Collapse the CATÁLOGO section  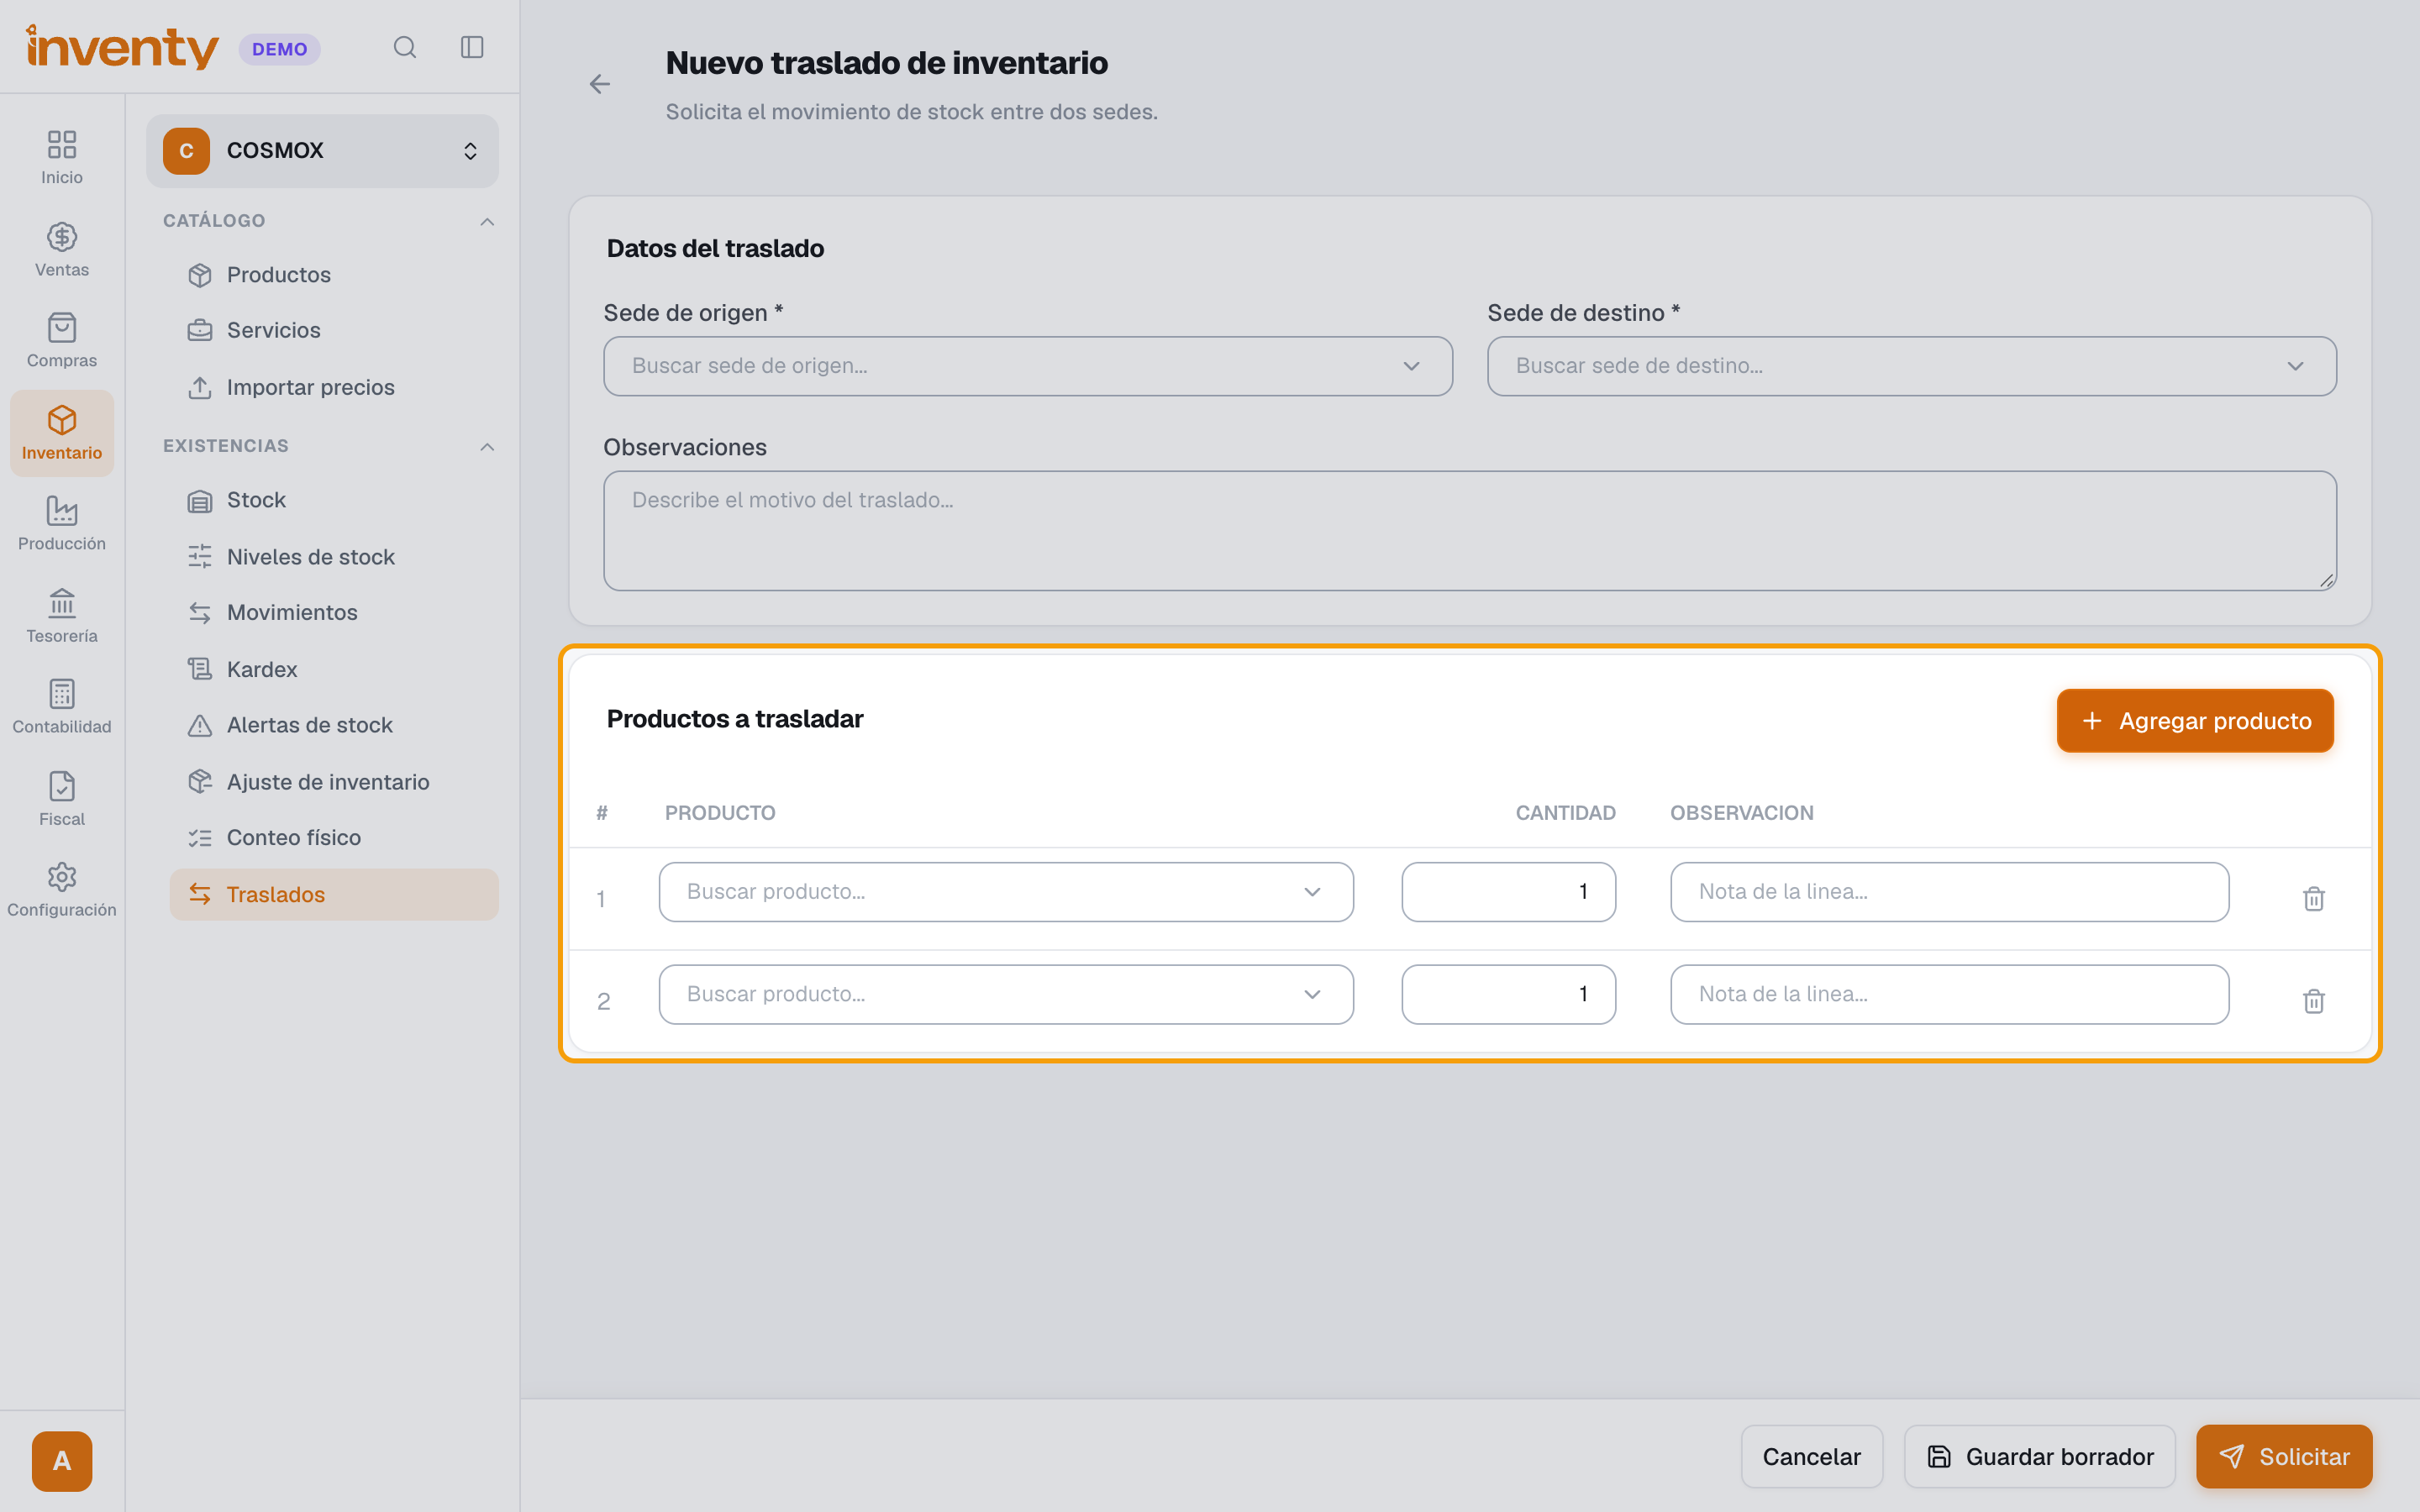pyautogui.click(x=487, y=221)
